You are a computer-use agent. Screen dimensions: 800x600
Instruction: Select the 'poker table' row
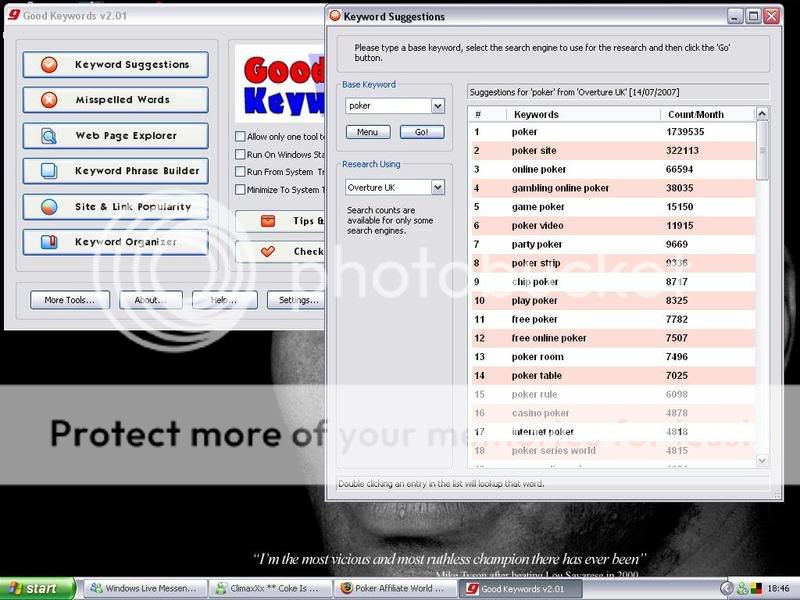(x=612, y=376)
